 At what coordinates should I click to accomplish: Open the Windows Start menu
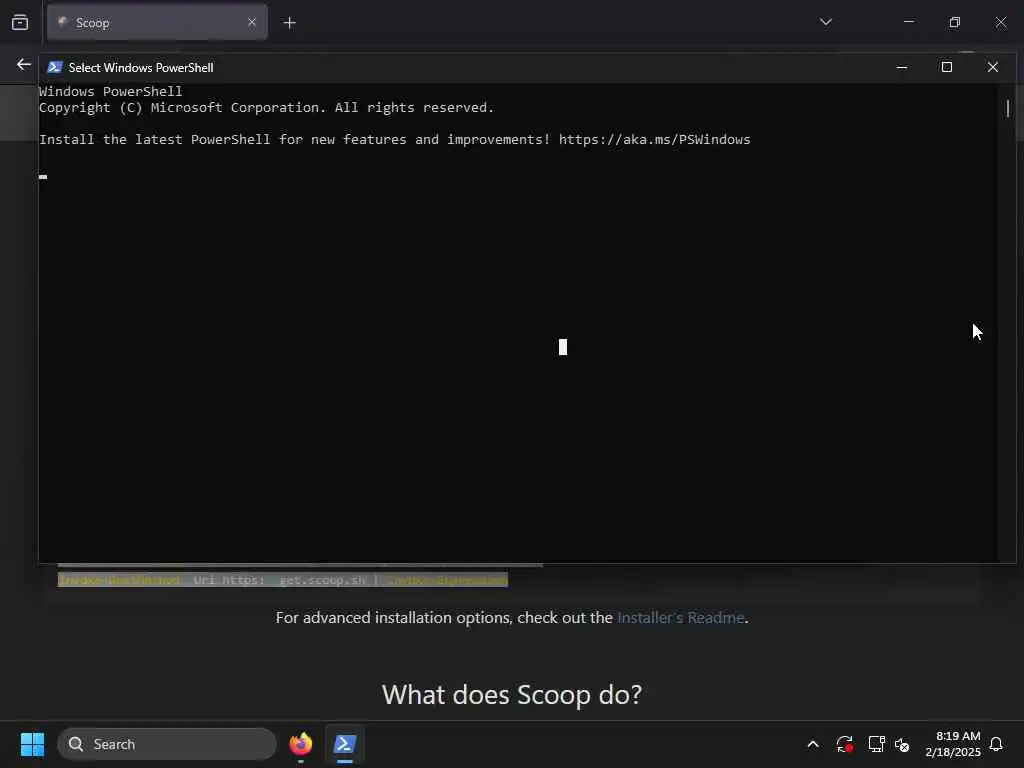click(x=33, y=744)
